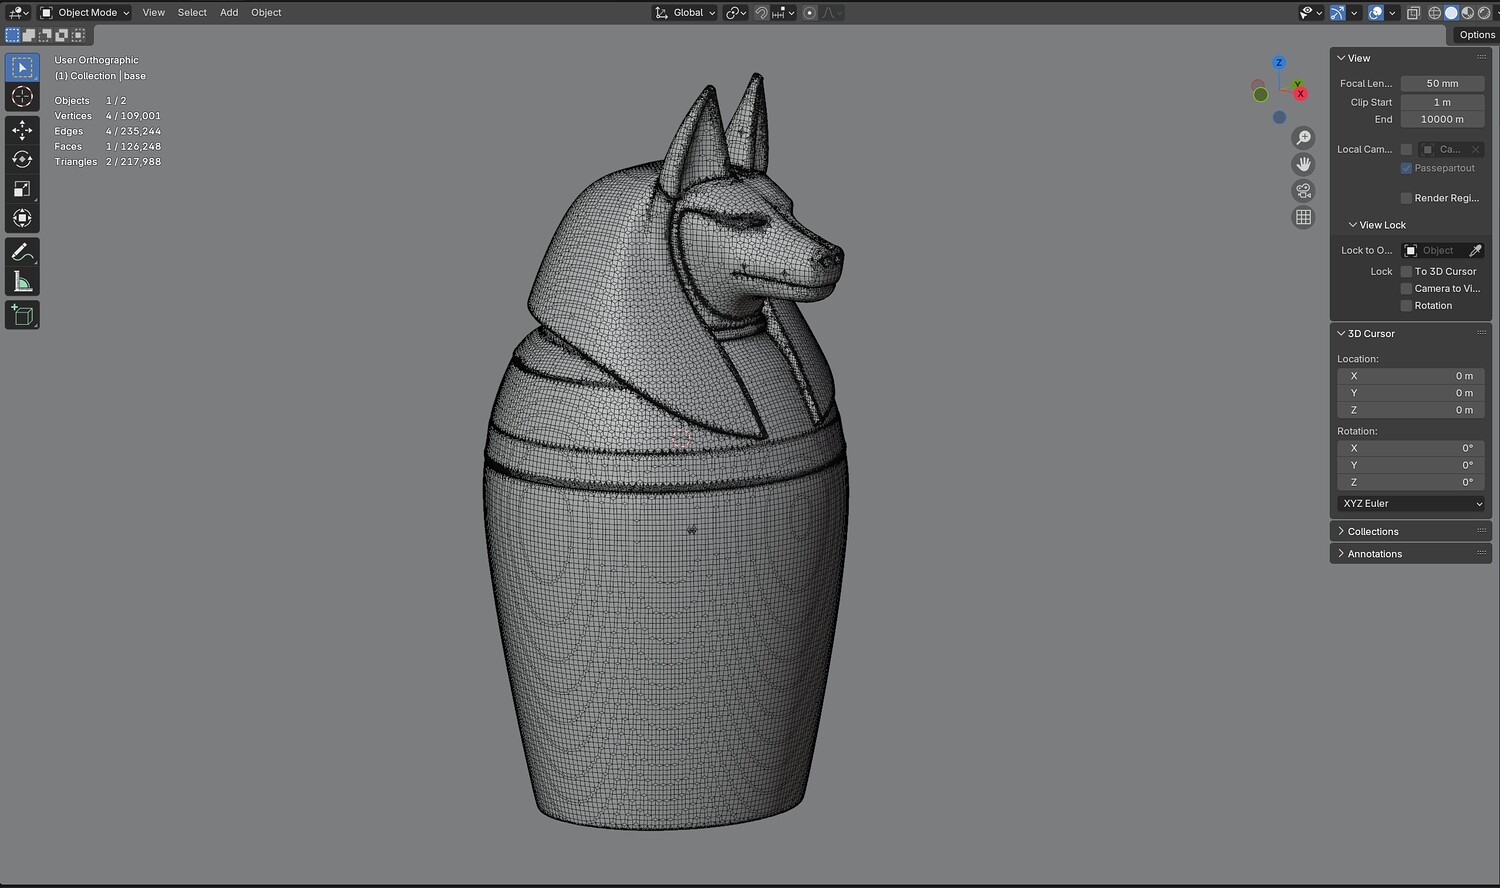The image size is (1500, 888).
Task: Open the overlays options dropdown arrow
Action: click(x=1392, y=13)
